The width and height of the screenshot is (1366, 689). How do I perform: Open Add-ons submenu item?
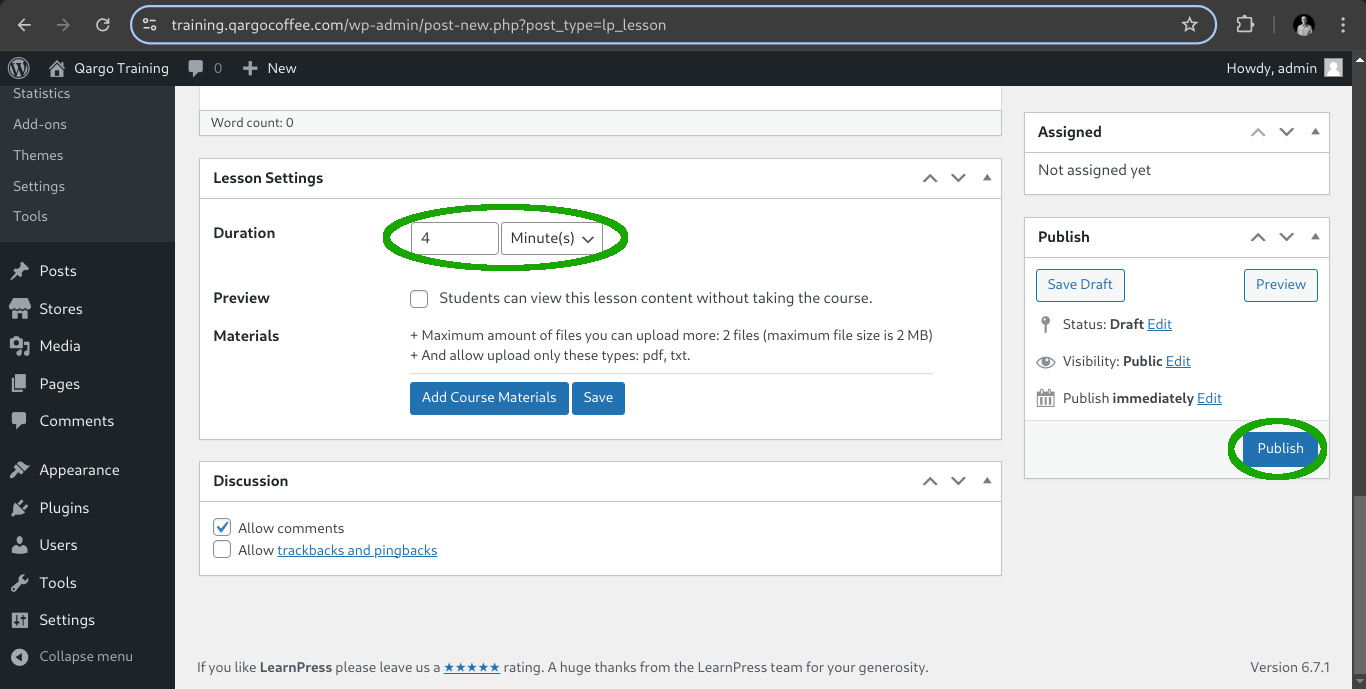pyautogui.click(x=40, y=124)
